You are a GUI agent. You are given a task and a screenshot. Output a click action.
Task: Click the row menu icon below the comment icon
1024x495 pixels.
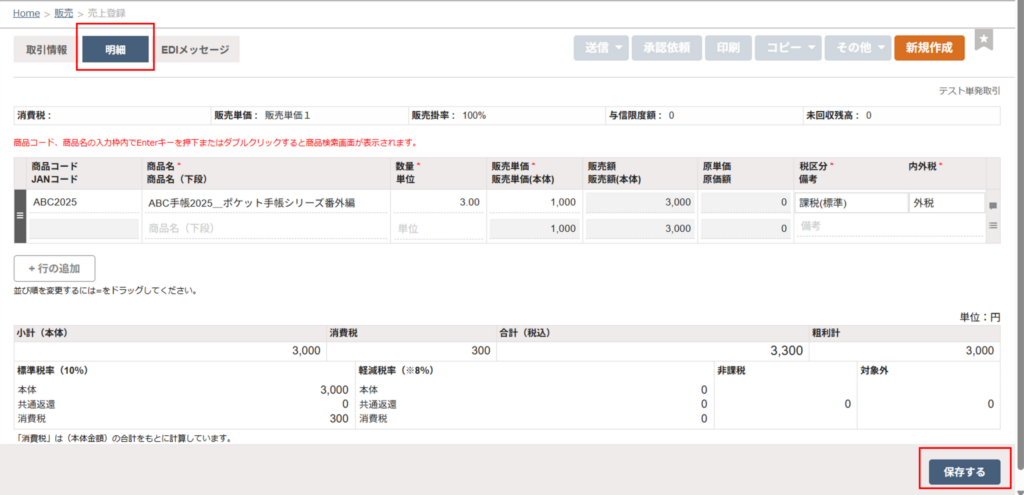pos(993,226)
